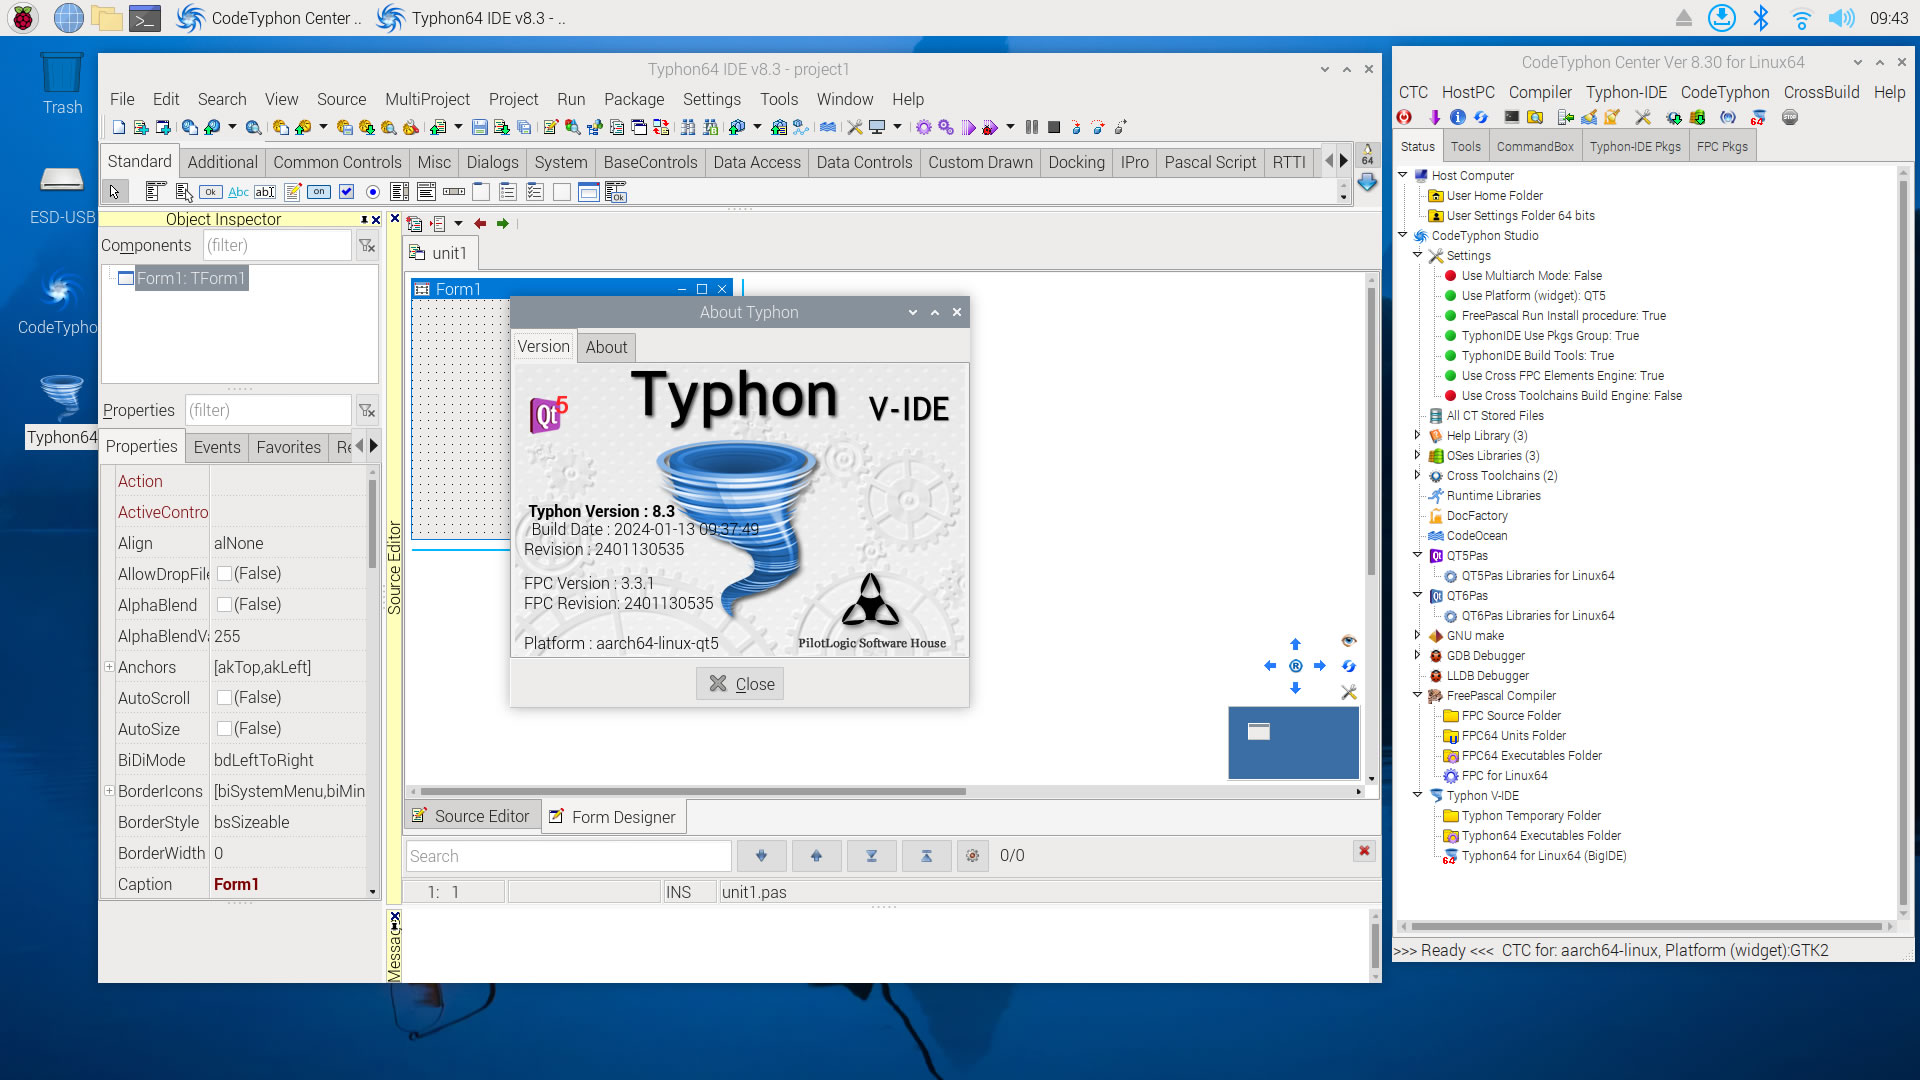Collapse the CodeTyphon Studio tree node
The image size is (1920, 1080).
click(x=1403, y=235)
